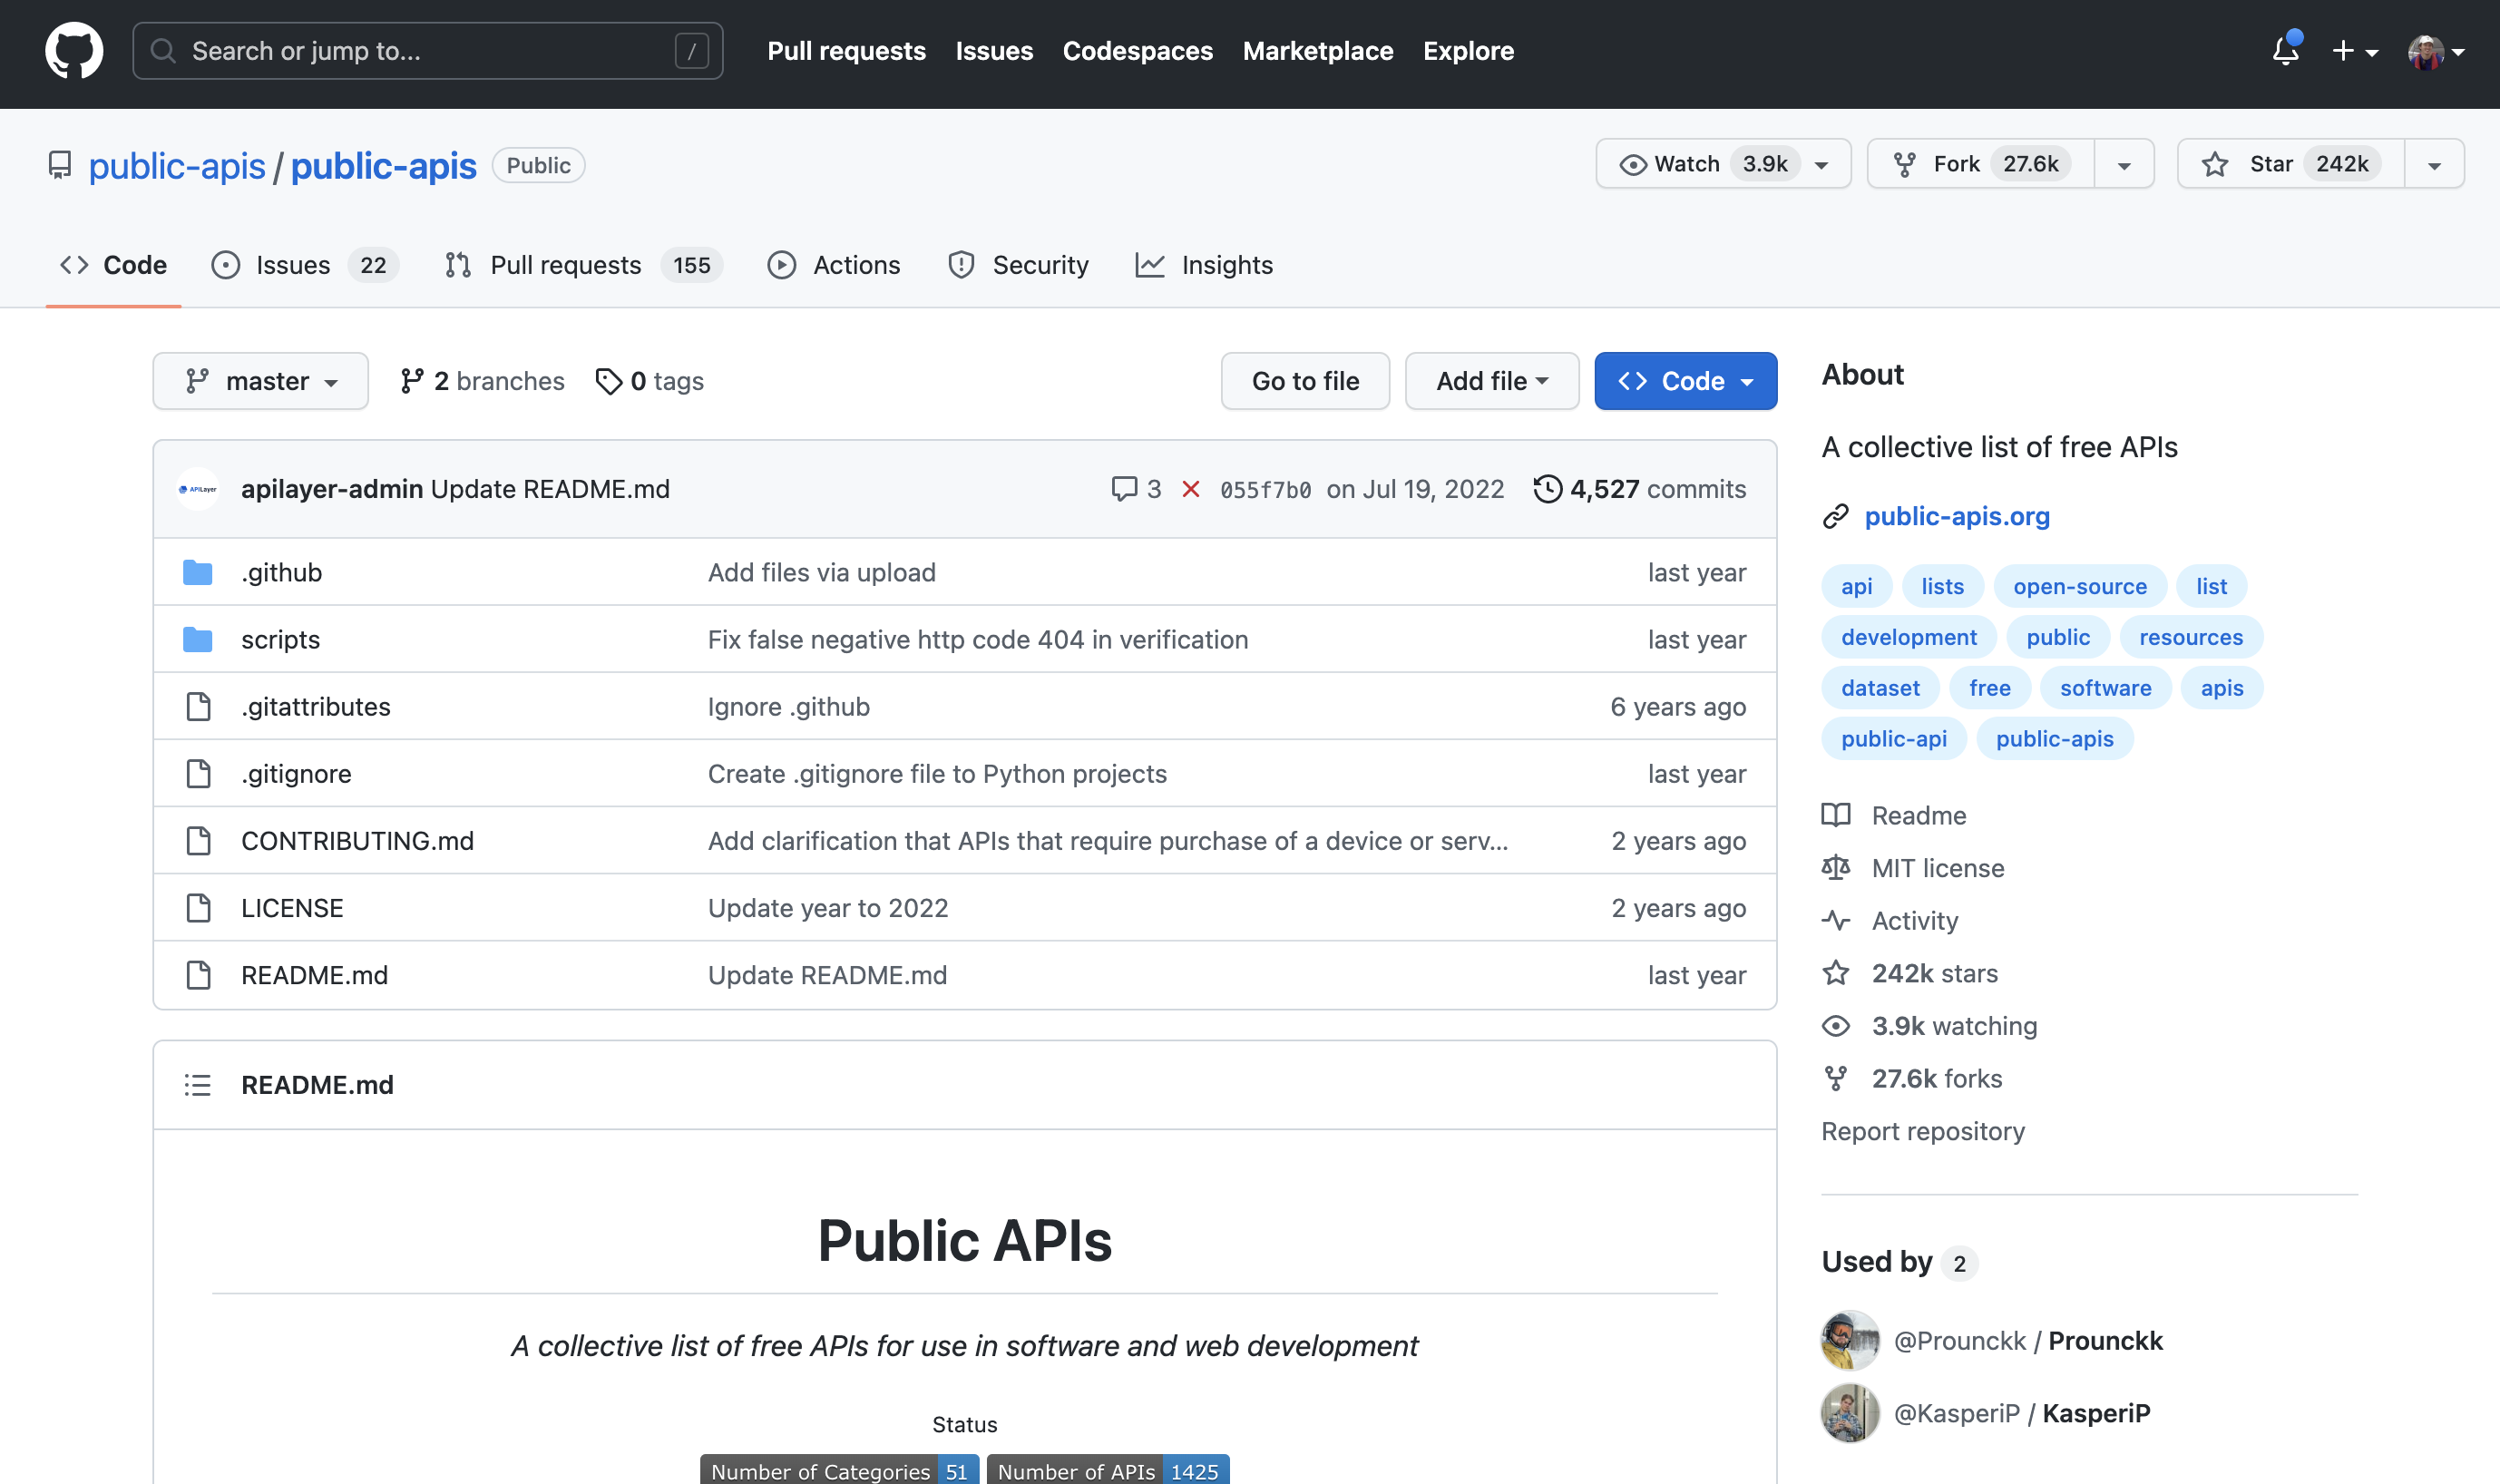Viewport: 2500px width, 1484px height.
Task: Go to Codespaces
Action: point(1137,51)
